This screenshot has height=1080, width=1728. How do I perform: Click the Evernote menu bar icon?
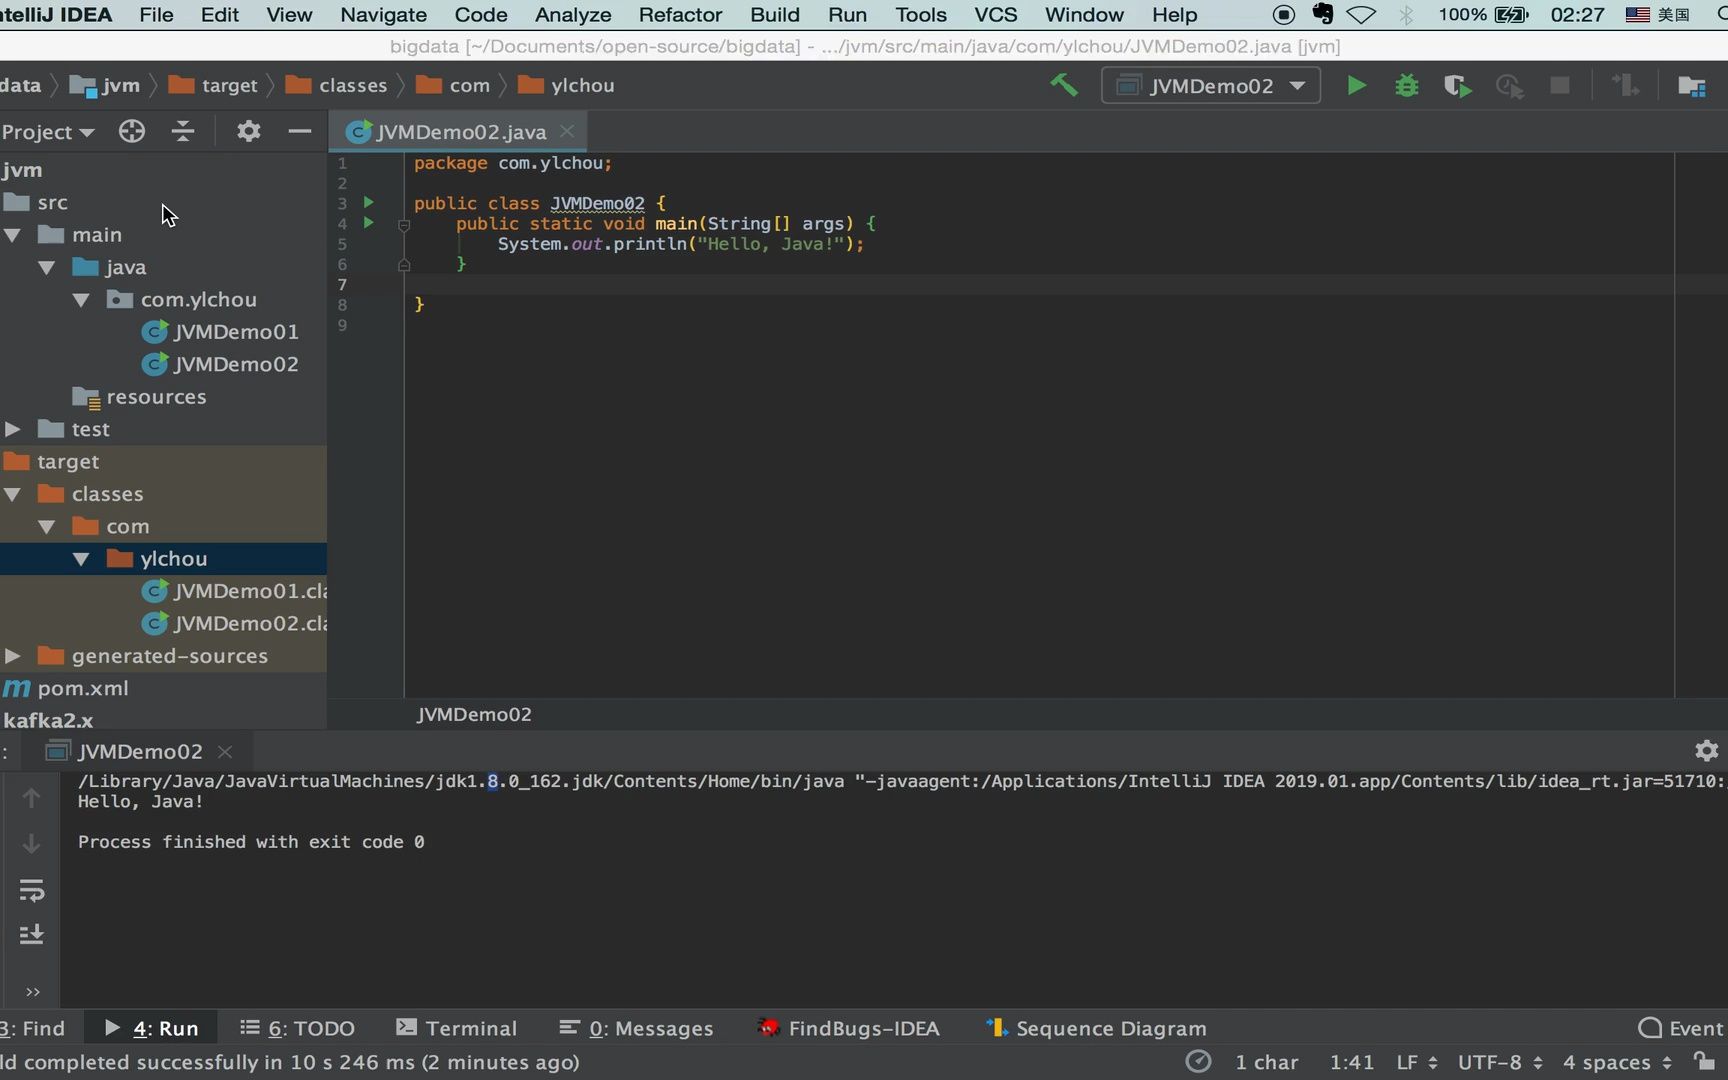(1323, 15)
